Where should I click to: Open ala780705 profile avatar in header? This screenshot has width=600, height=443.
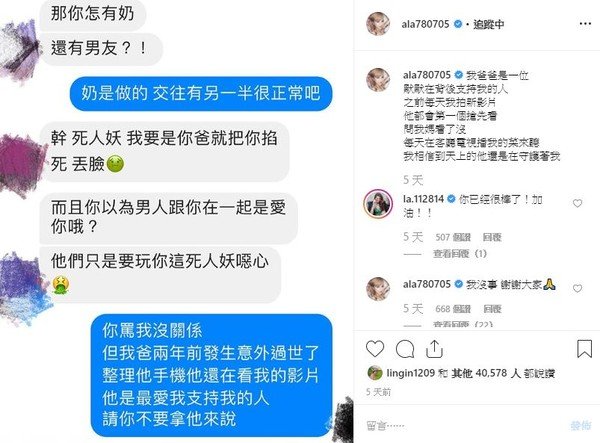[378, 24]
